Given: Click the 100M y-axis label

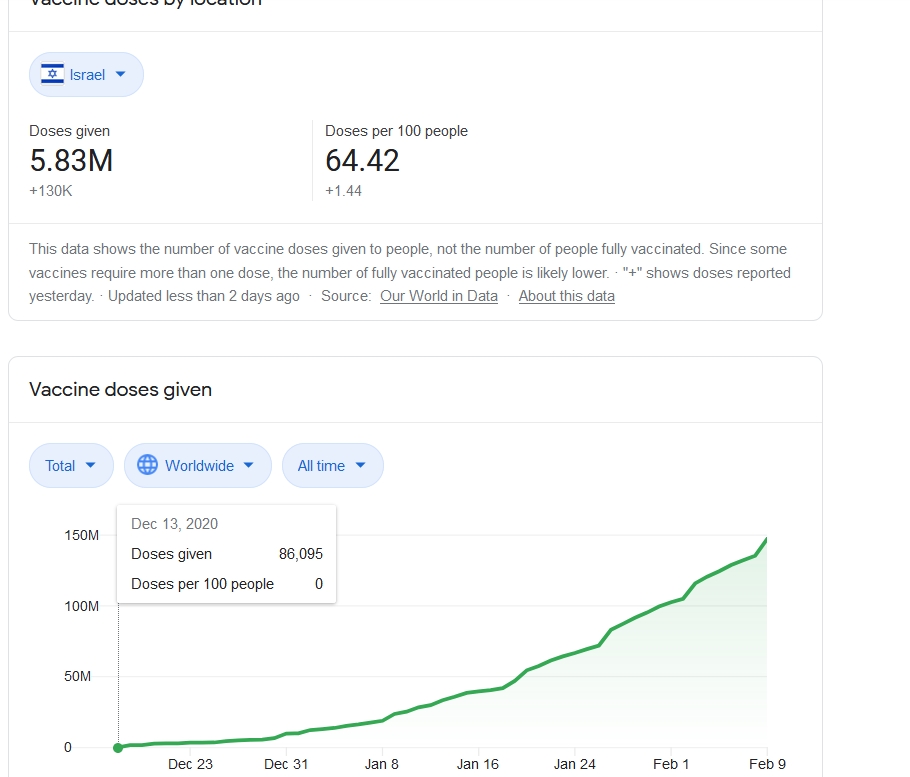Looking at the screenshot, I should click(81, 606).
